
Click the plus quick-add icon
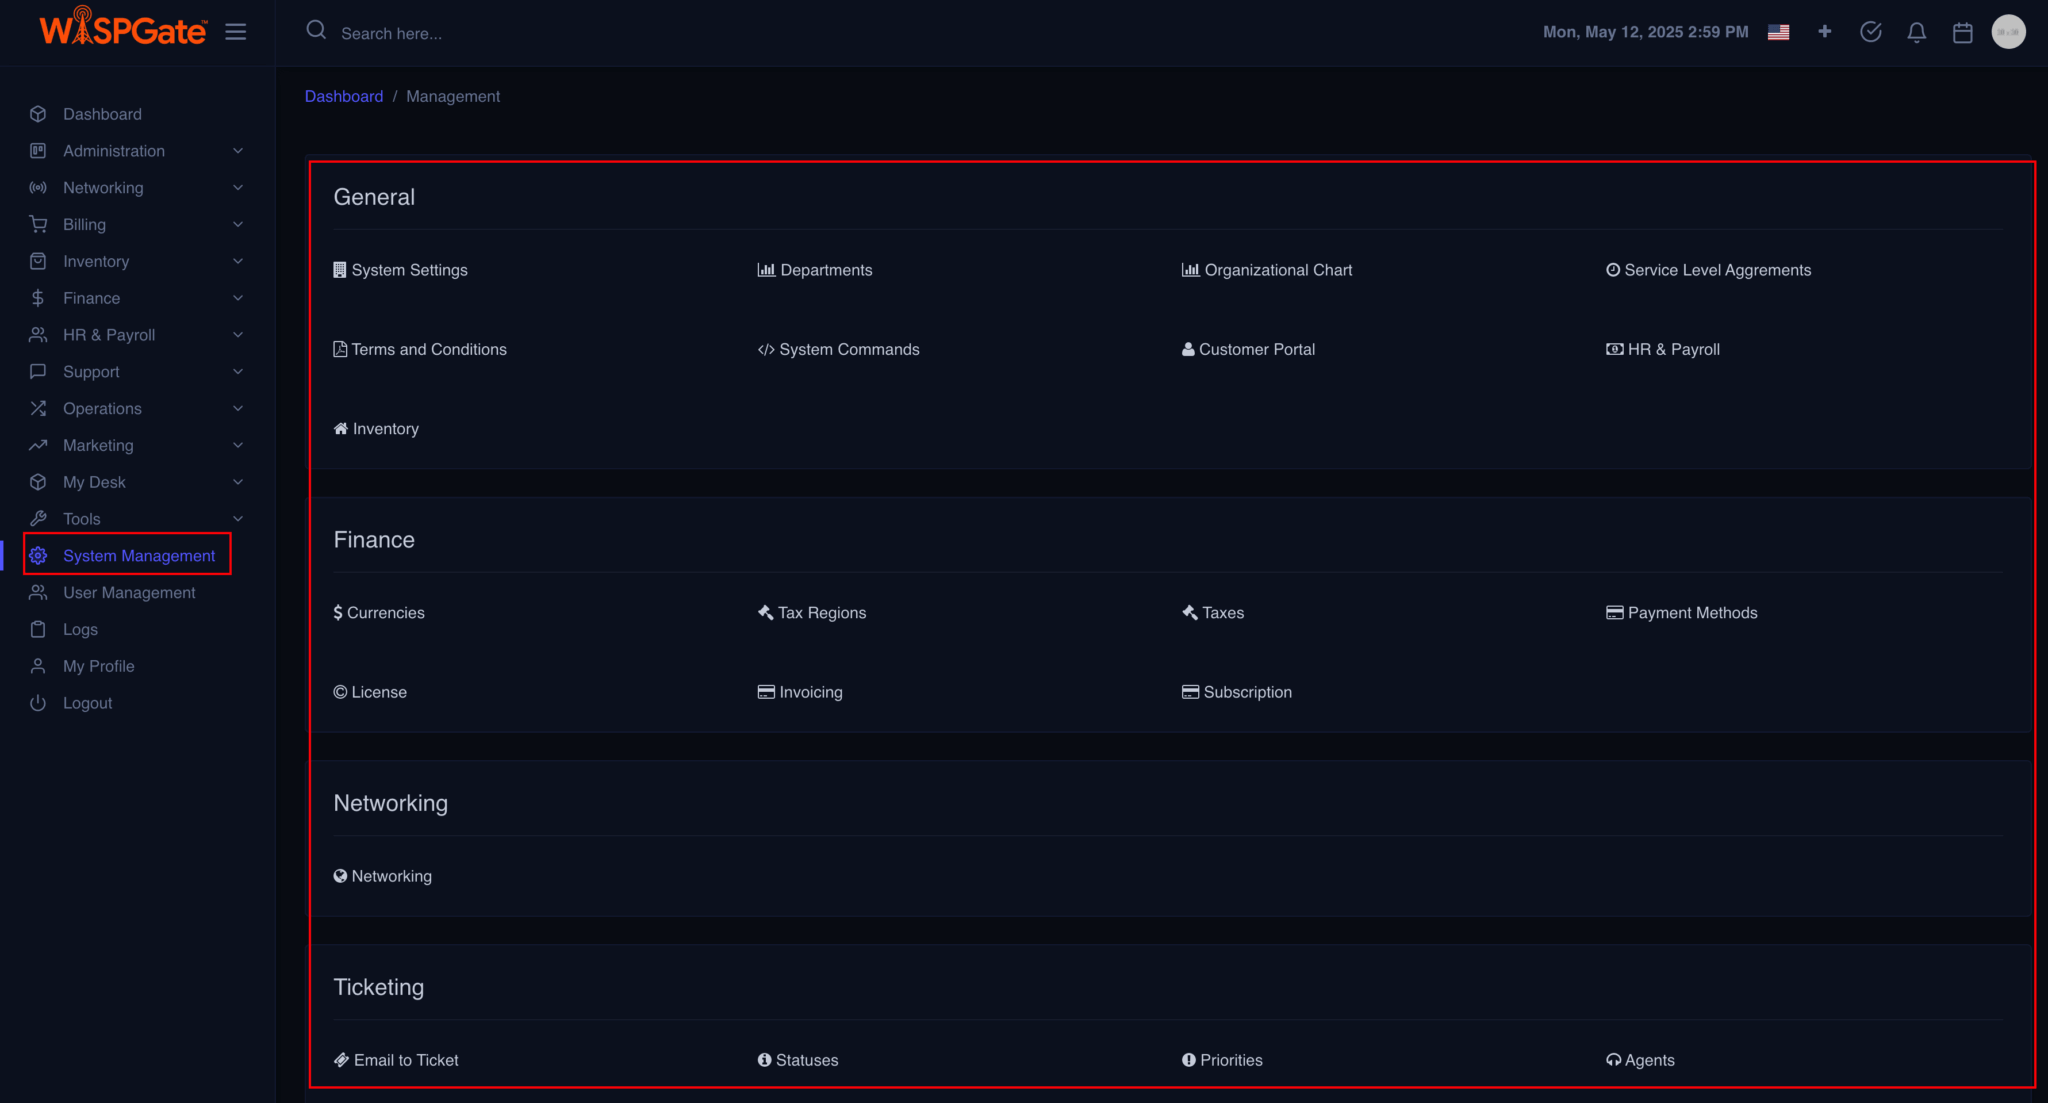point(1824,32)
